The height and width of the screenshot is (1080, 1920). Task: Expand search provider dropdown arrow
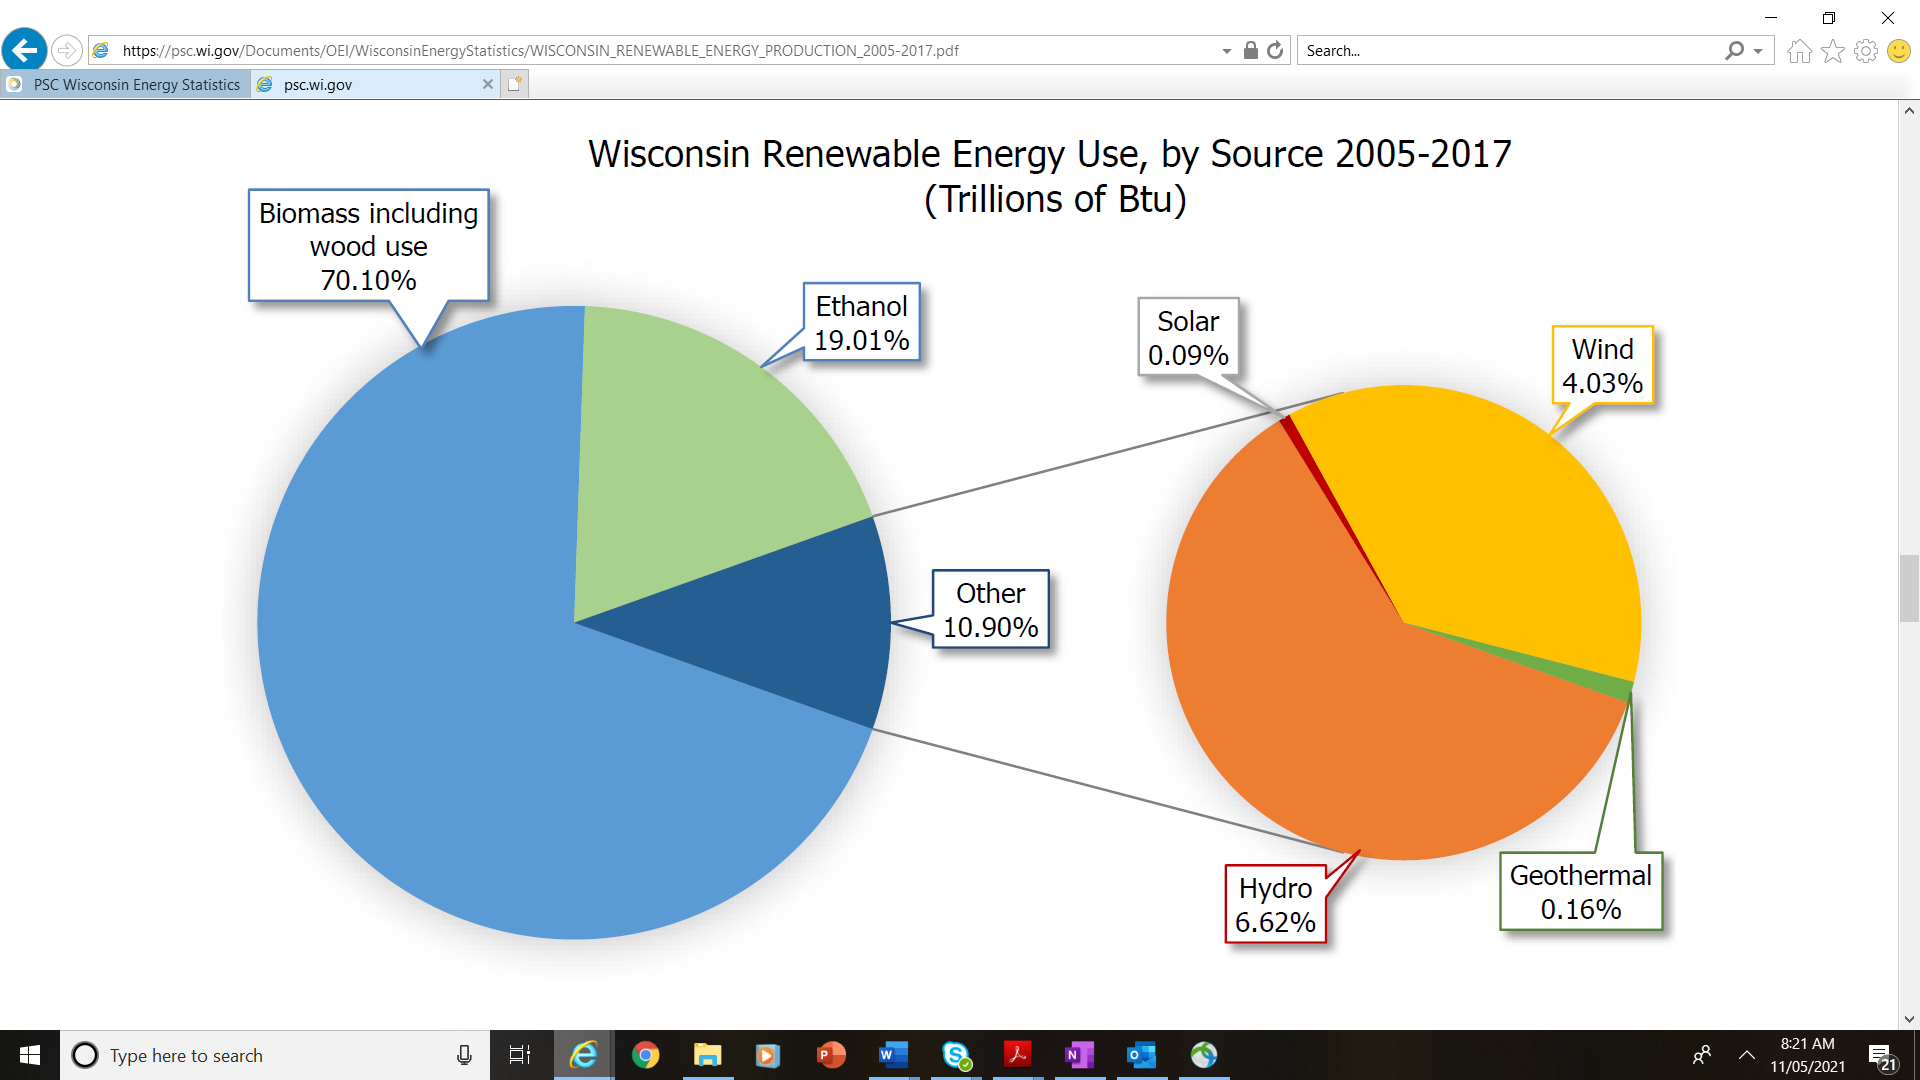[1758, 51]
